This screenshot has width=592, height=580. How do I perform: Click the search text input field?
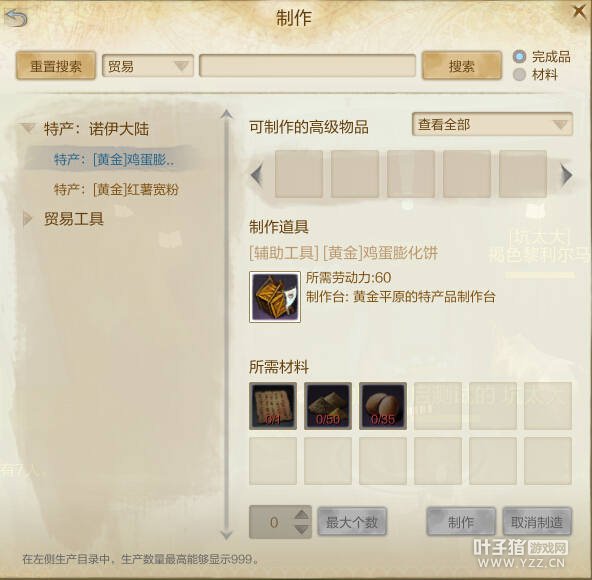(x=307, y=66)
